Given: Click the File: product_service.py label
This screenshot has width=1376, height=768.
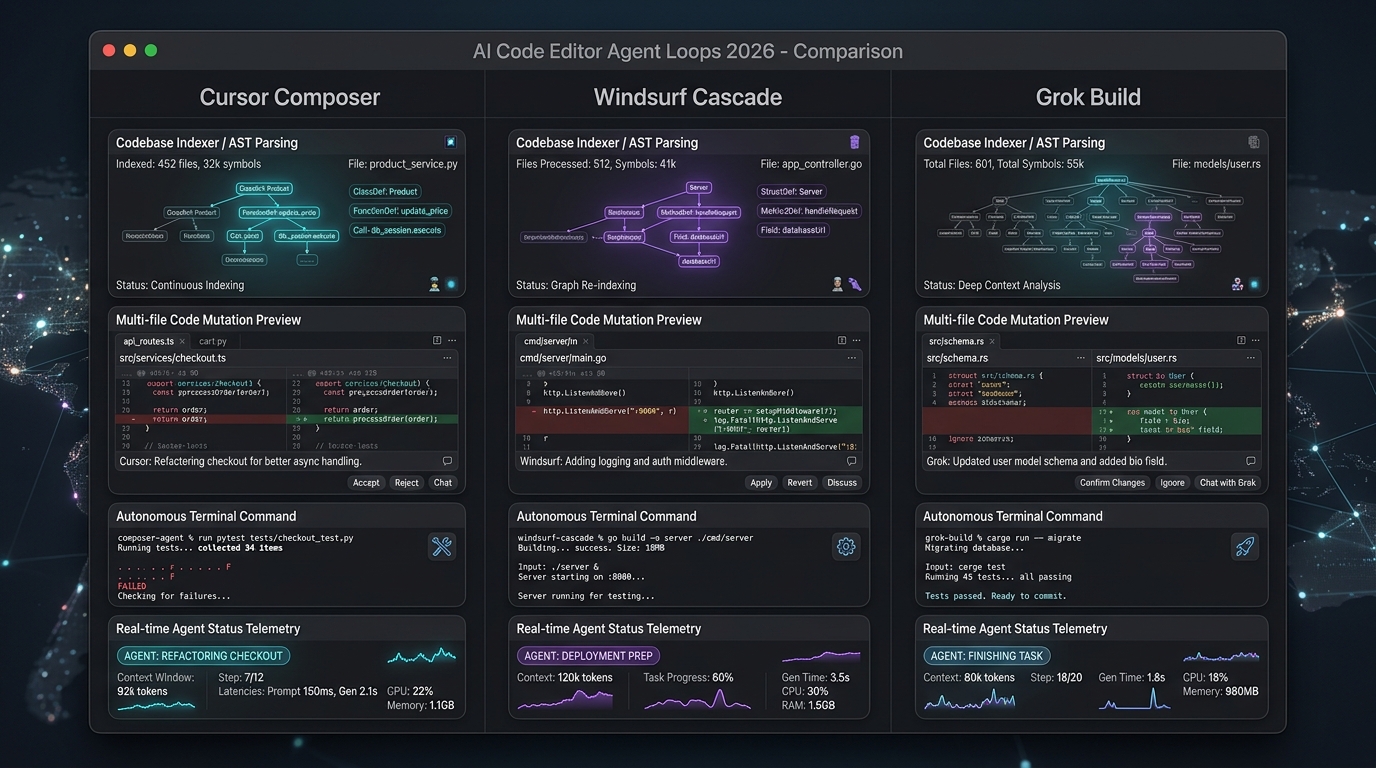Looking at the screenshot, I should click(x=403, y=164).
